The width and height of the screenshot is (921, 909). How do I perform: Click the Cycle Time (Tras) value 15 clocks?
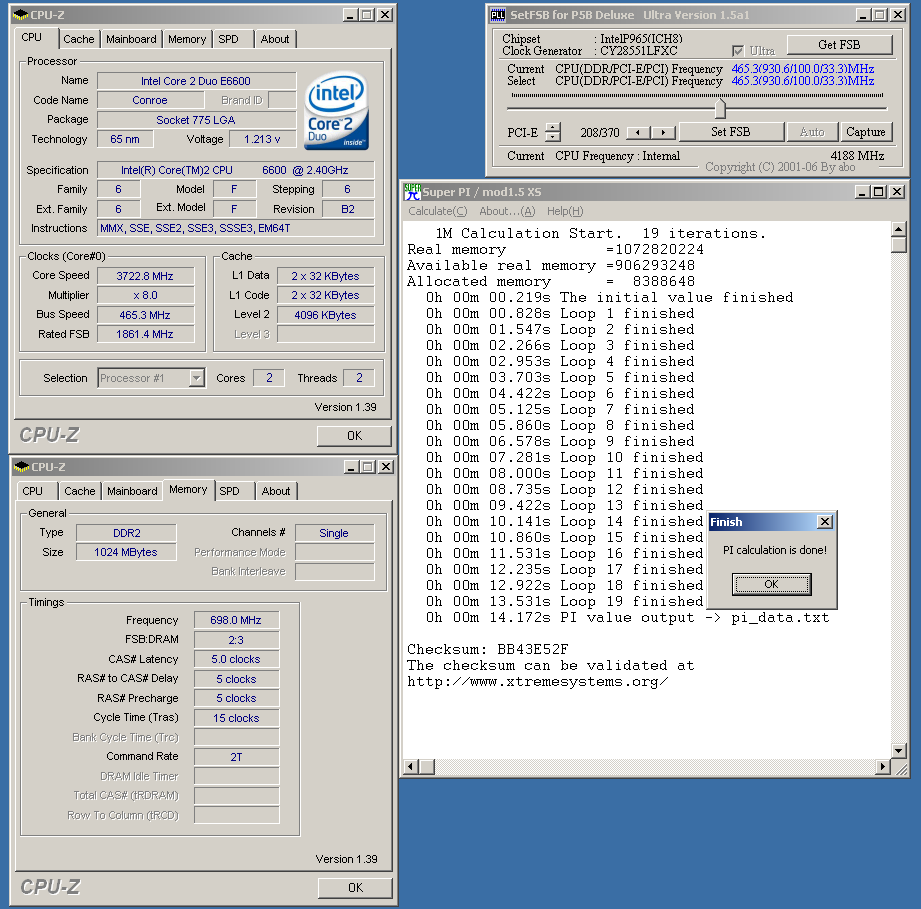coord(236,718)
